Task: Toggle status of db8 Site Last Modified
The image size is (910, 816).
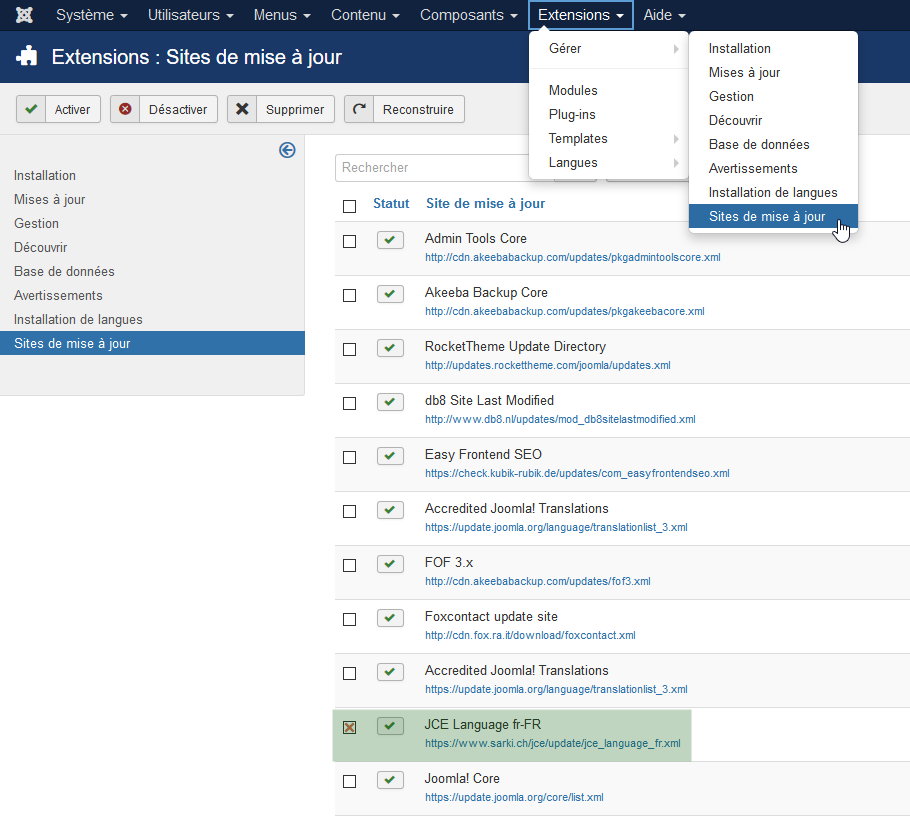Action: 390,402
